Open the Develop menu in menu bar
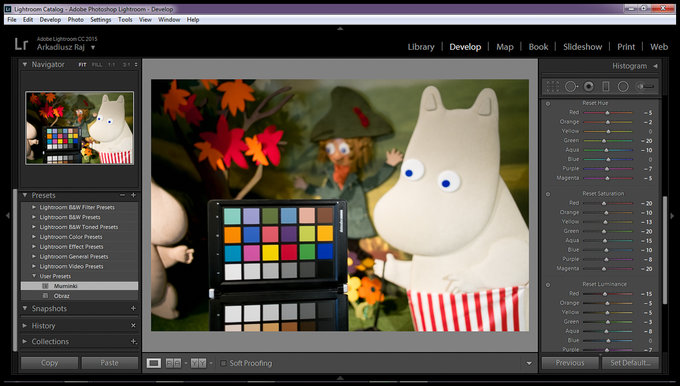Viewport: 680px width, 386px height. (50, 20)
